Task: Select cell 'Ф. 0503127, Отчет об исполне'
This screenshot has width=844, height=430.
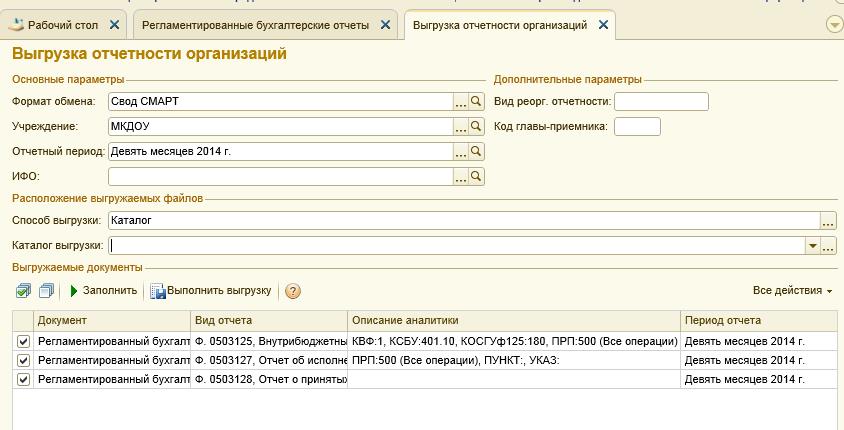Action: tap(269, 360)
